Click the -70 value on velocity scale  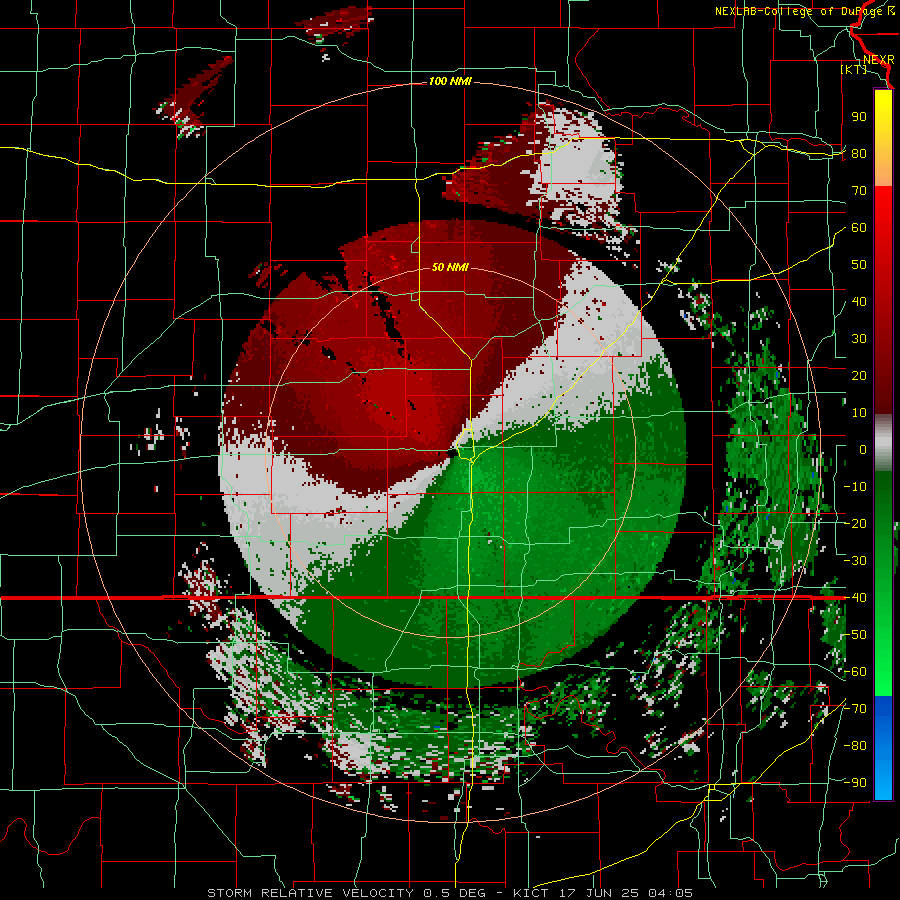pyautogui.click(x=855, y=708)
